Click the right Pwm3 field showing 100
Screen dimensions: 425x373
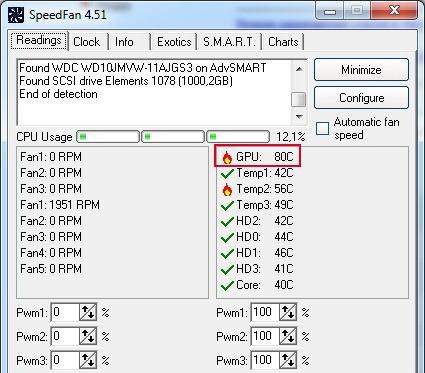coord(265,360)
